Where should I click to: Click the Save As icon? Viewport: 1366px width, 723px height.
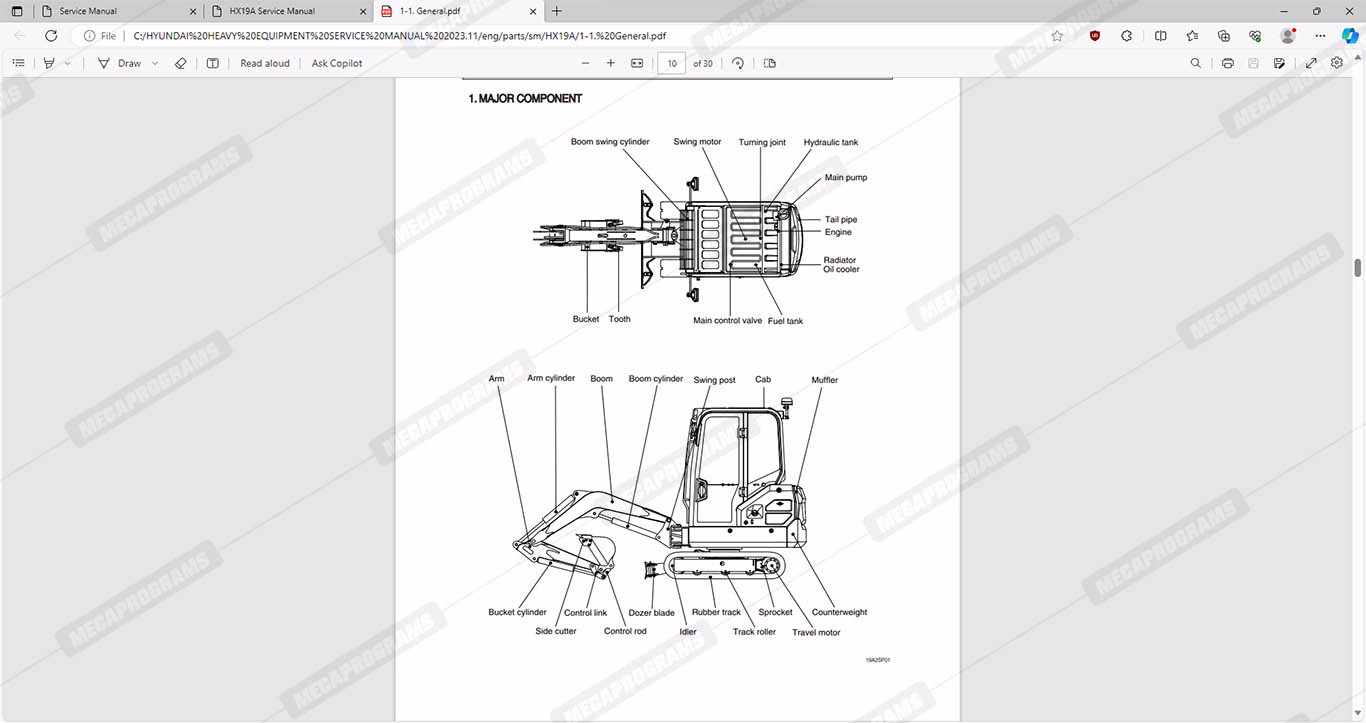click(1279, 63)
